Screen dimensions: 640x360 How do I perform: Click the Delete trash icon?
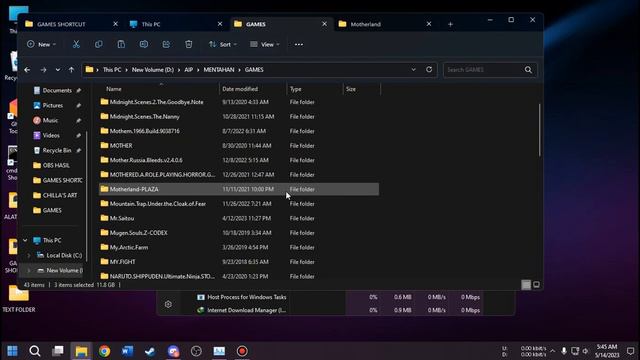(x=189, y=44)
